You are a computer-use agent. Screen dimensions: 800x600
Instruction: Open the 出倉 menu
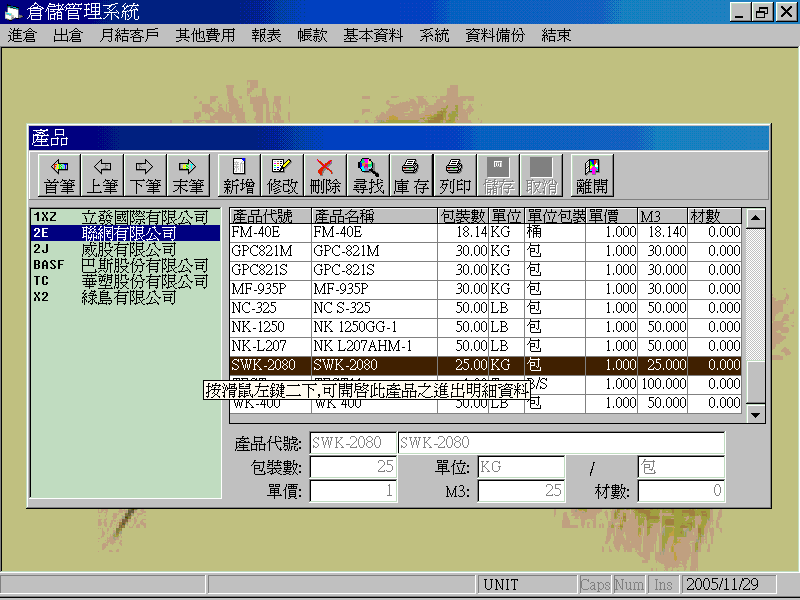pyautogui.click(x=67, y=35)
